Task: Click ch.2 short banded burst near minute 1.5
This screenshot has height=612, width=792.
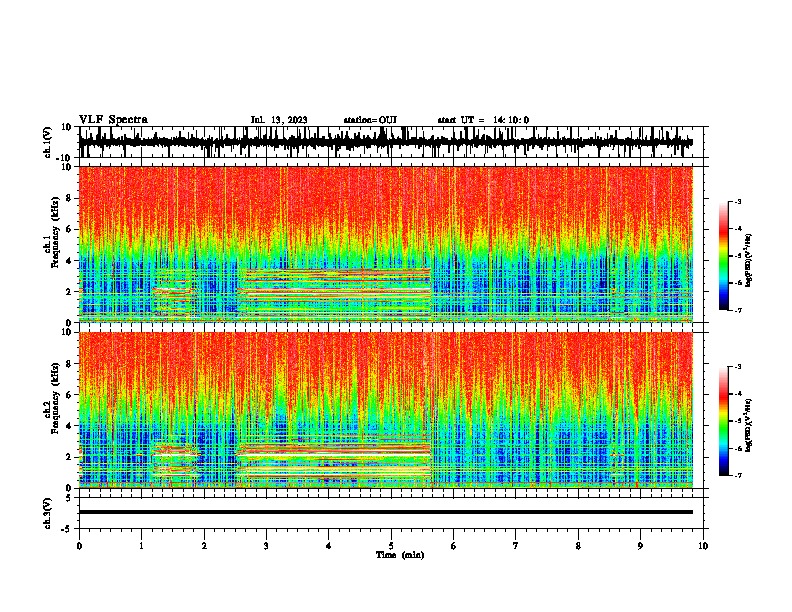Action: [176, 460]
